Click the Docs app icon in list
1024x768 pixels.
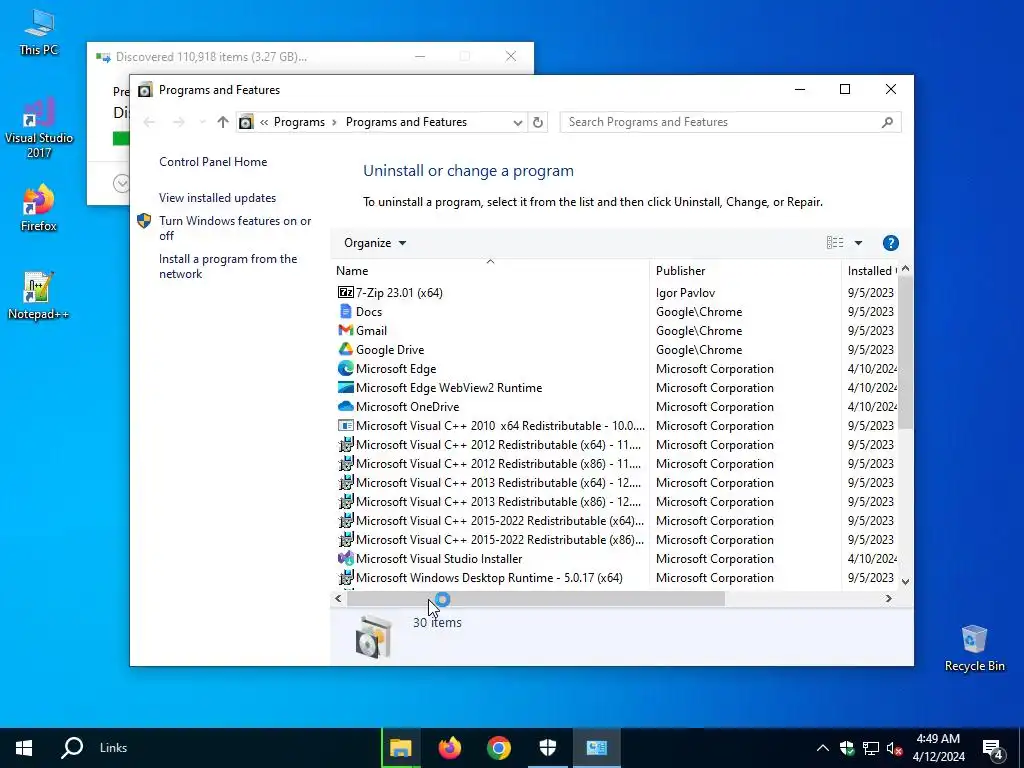tap(345, 312)
